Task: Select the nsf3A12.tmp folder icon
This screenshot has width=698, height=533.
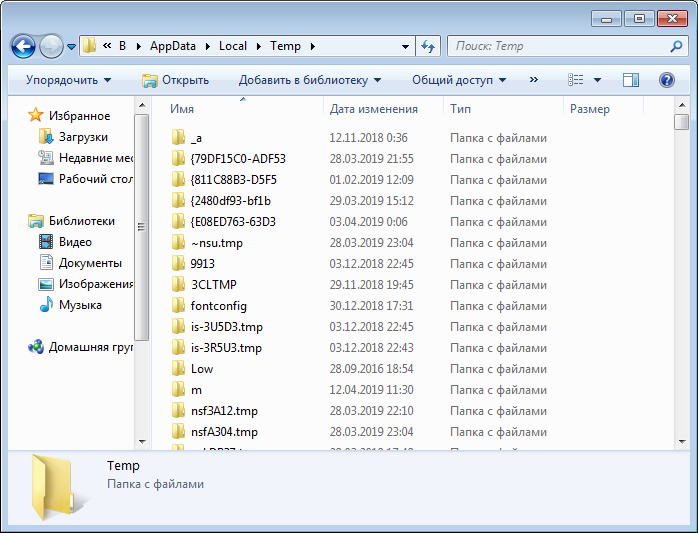Action: [178, 410]
